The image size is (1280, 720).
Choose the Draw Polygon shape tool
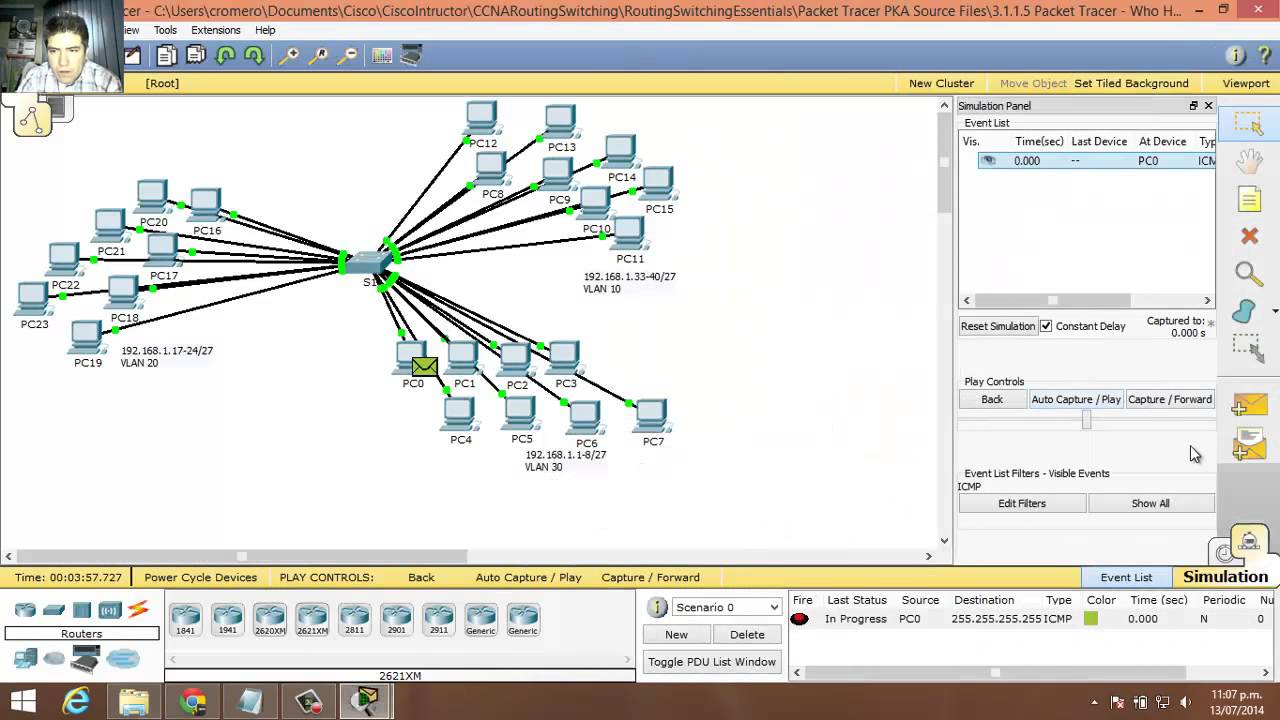[x=1244, y=311]
